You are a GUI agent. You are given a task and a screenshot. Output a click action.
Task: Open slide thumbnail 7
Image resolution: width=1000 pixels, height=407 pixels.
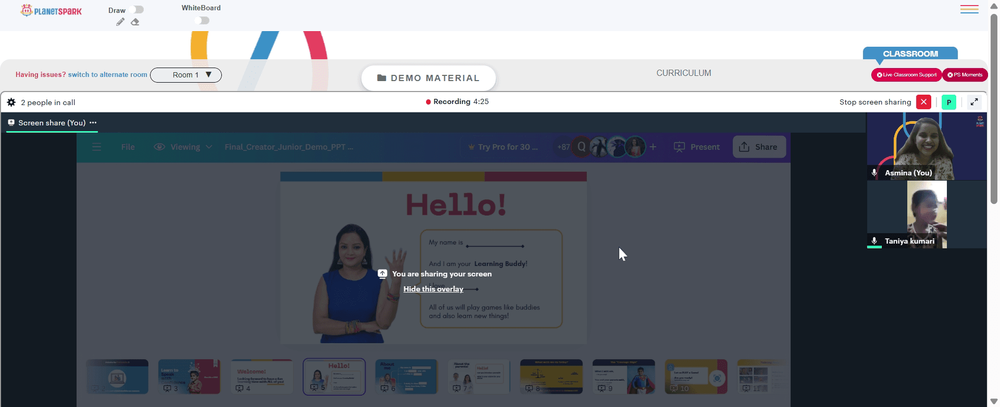tap(478, 376)
